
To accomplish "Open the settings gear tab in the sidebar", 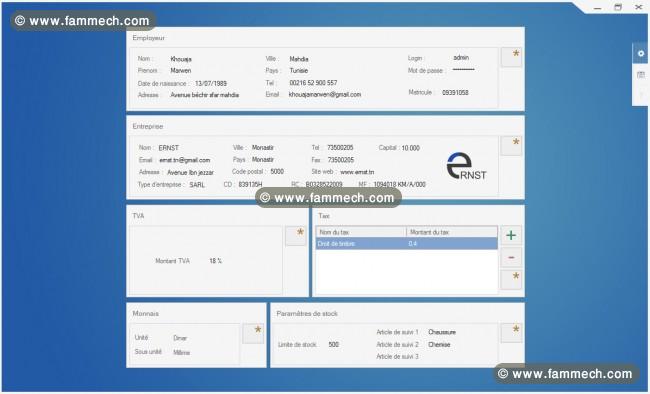I will (x=640, y=53).
